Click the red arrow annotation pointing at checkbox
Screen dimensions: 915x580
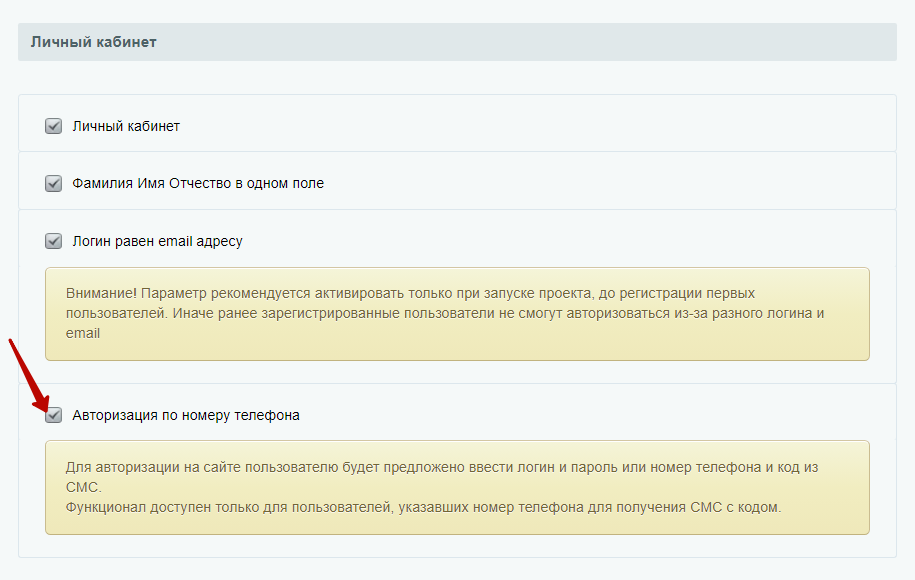29,375
